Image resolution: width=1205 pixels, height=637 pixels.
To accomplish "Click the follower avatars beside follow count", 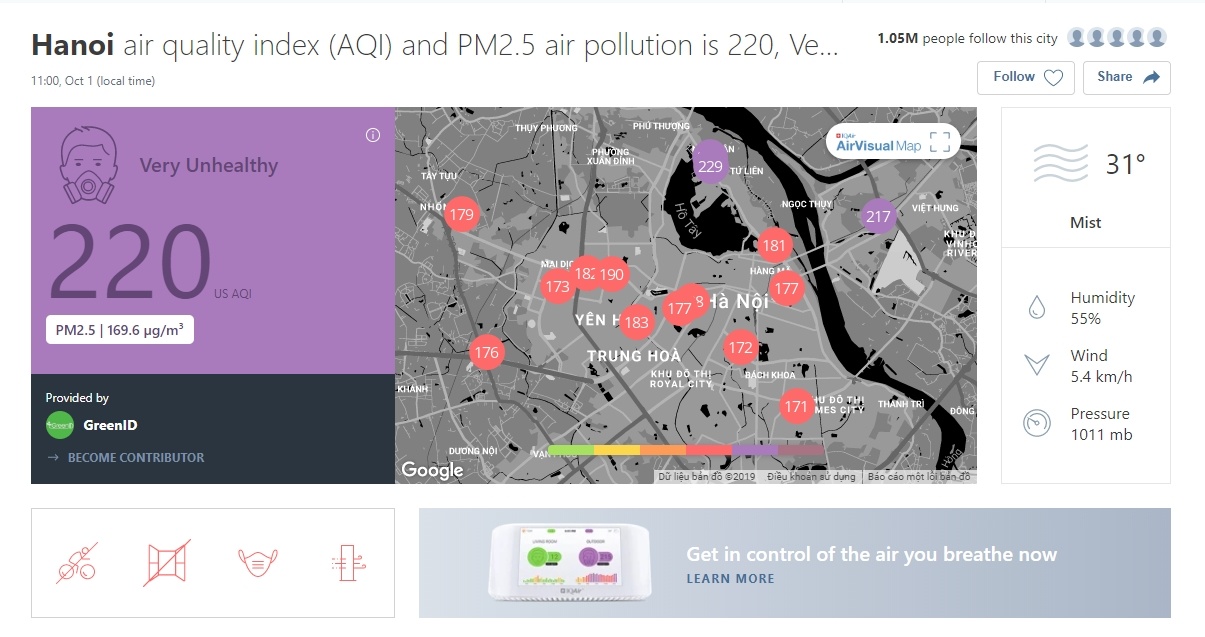I will coord(1116,39).
